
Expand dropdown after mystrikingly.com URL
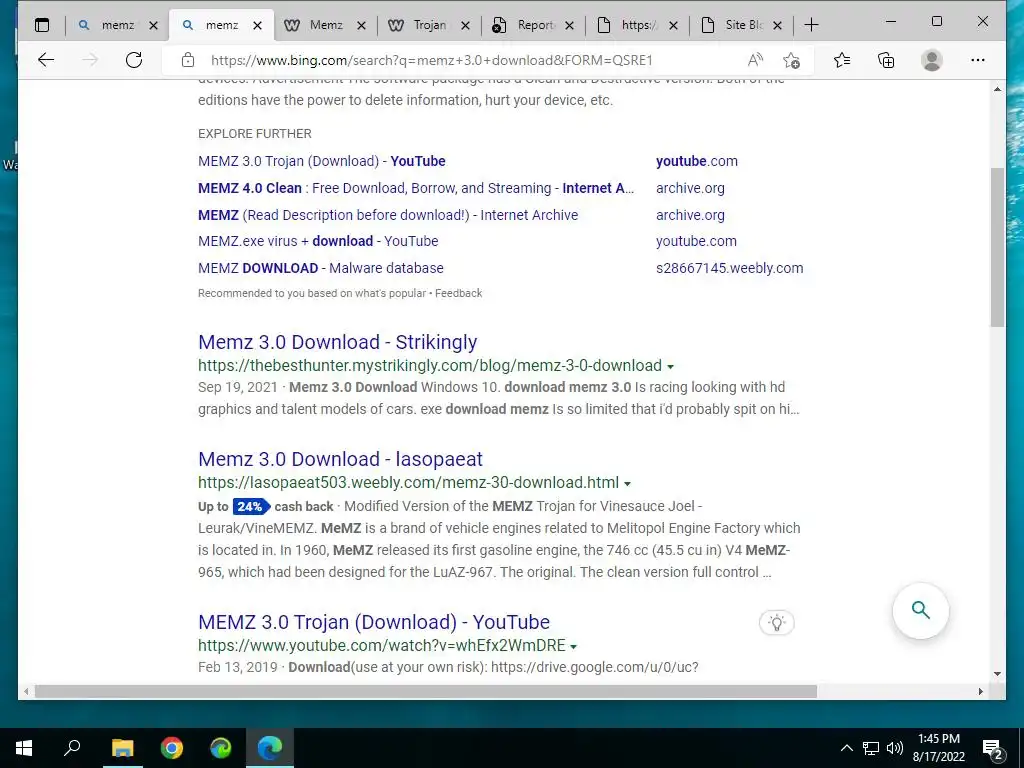point(671,367)
